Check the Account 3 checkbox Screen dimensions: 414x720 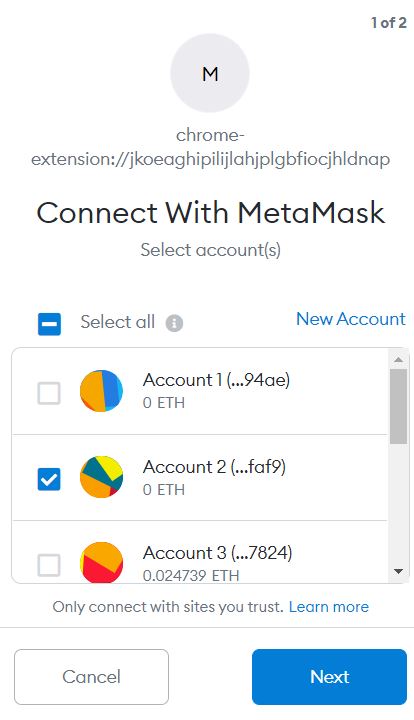coord(49,565)
